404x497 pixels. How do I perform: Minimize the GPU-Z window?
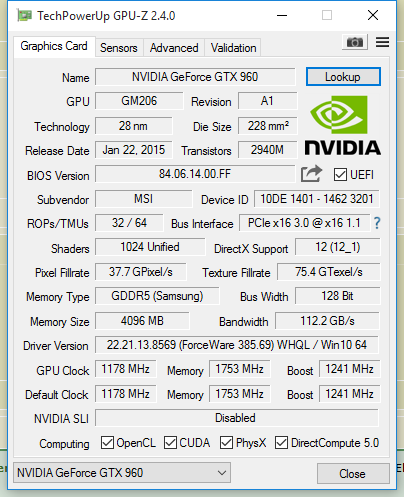pyautogui.click(x=282, y=15)
